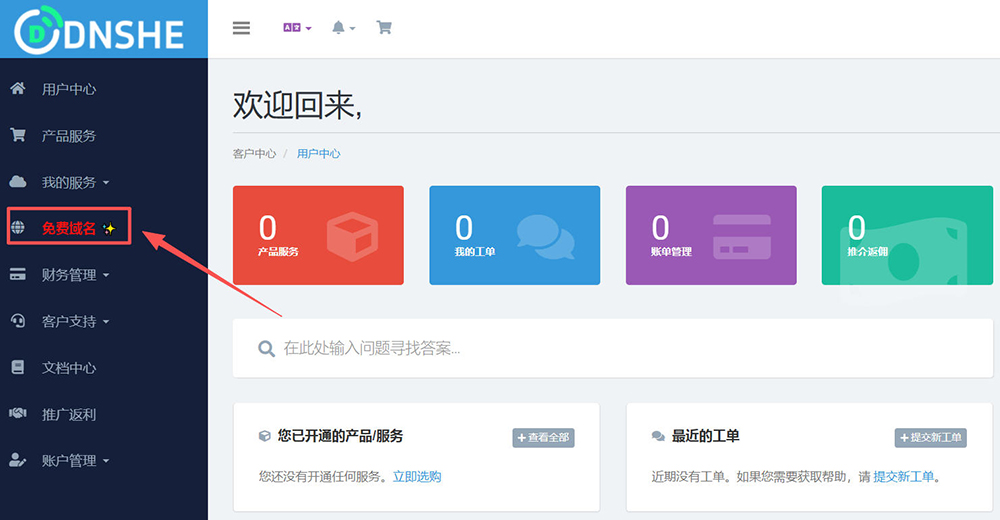This screenshot has width=1000, height=520.
Task: Click the 查看全部 button
Action: pyautogui.click(x=543, y=438)
